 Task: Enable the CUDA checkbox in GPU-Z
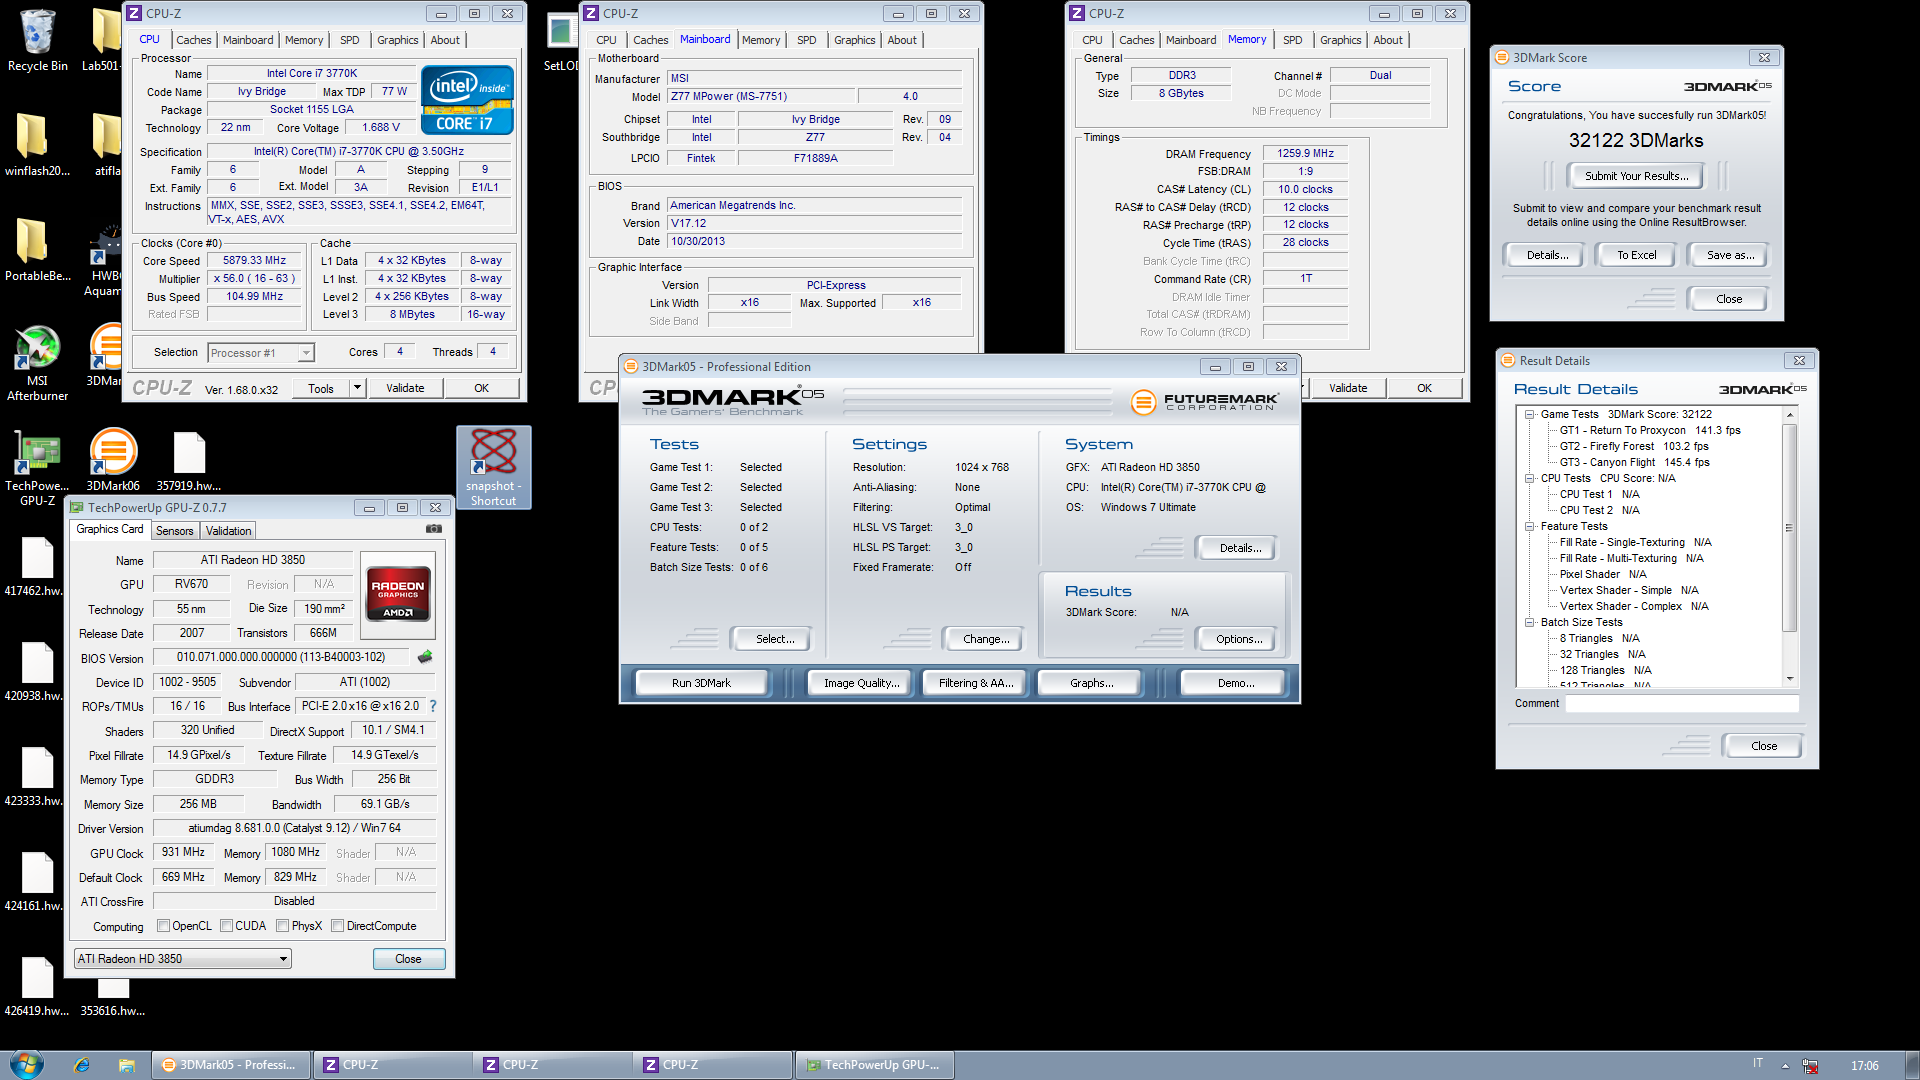(x=227, y=926)
